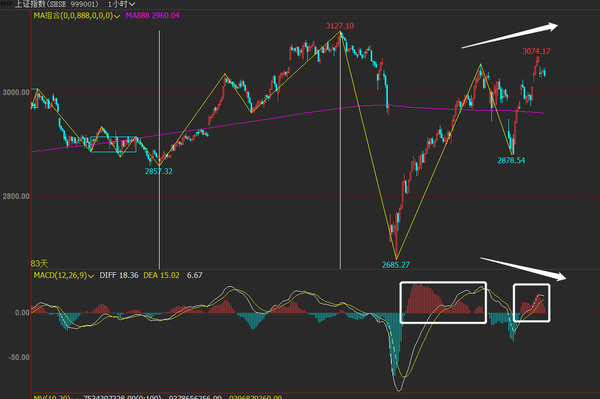Click the link icon beside 上证指数
This screenshot has height=399, width=600.
pyautogui.click(x=7, y=4)
